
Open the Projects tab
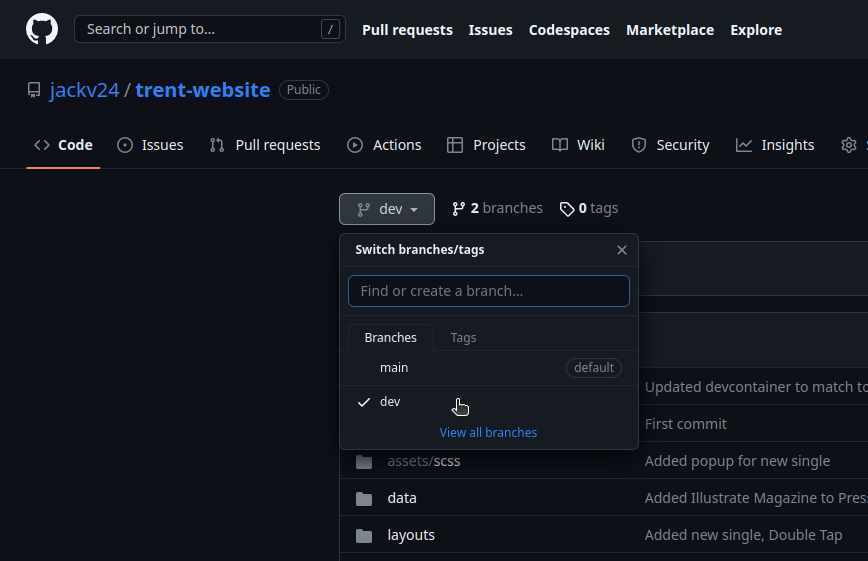(x=486, y=145)
